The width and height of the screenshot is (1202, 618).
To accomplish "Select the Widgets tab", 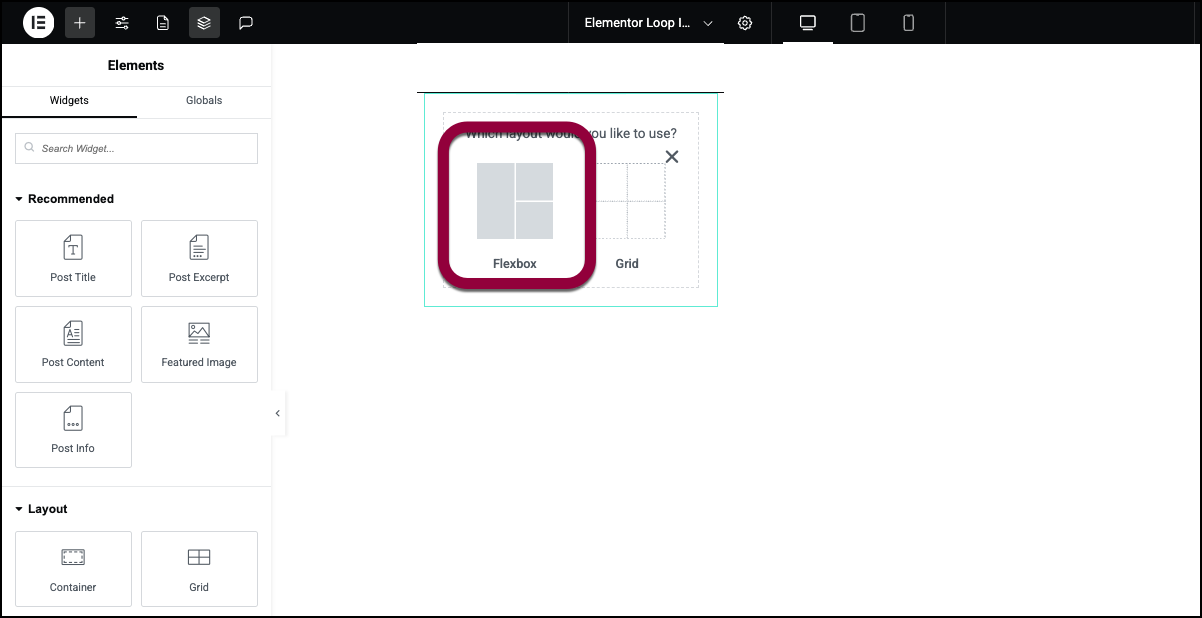I will point(69,101).
